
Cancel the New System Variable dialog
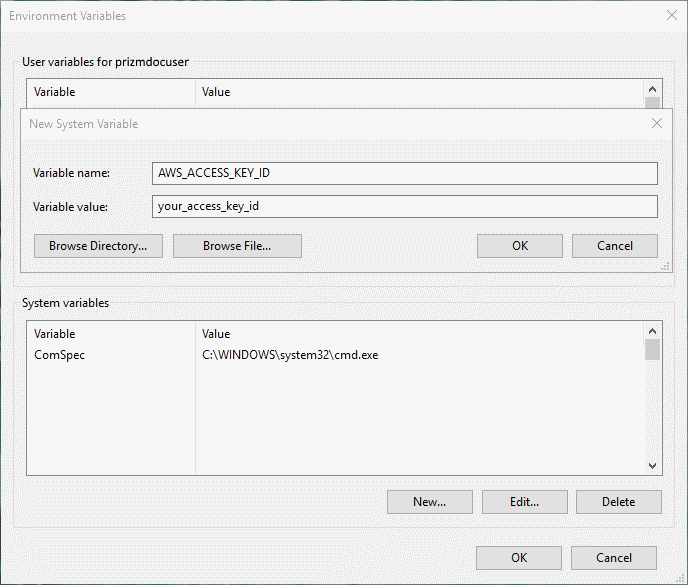coord(614,246)
